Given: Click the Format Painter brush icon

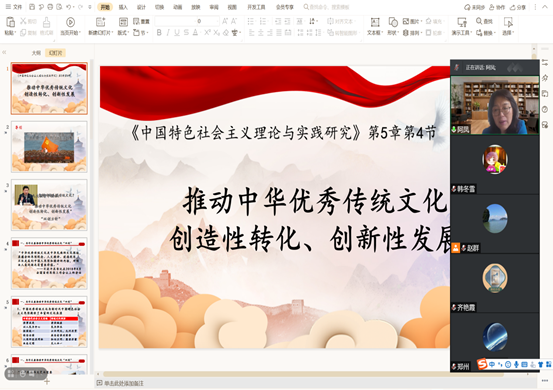Looking at the screenshot, I should click(x=46, y=23).
